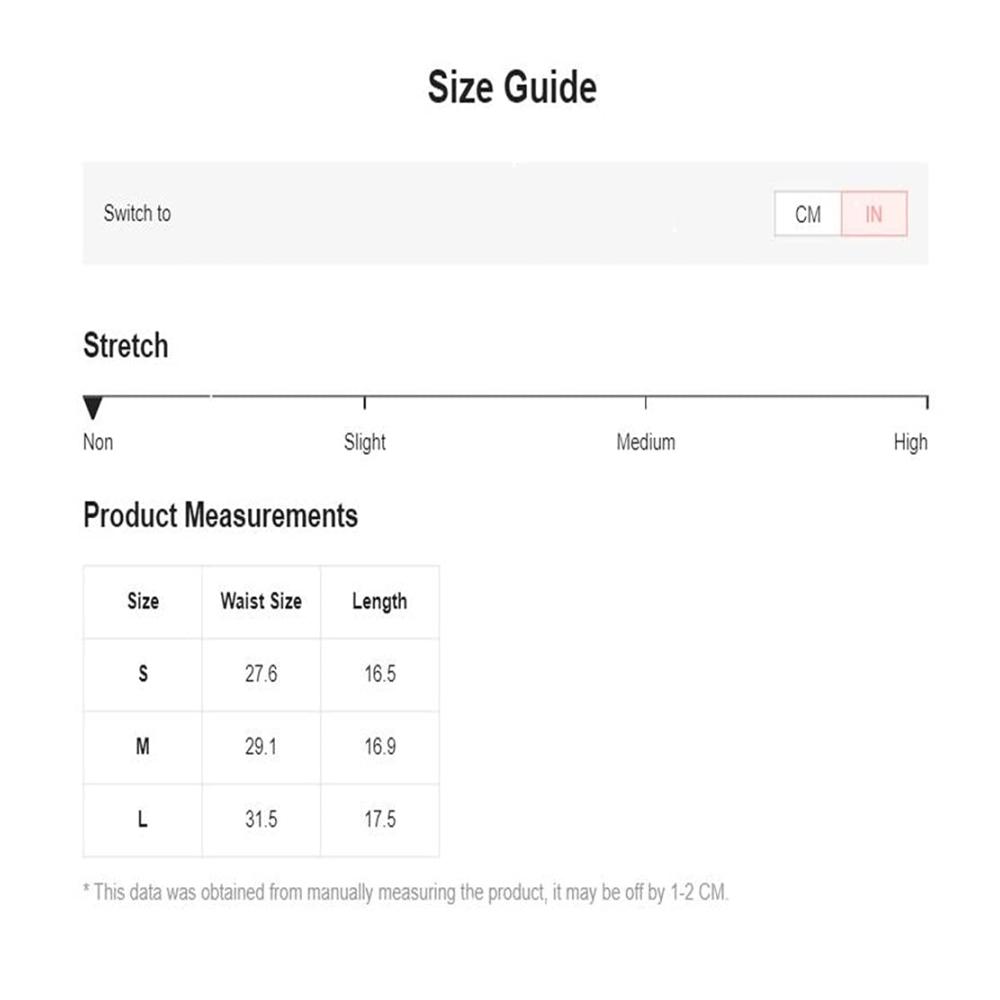Select the S size row label
1000x1000 pixels.
tap(143, 674)
